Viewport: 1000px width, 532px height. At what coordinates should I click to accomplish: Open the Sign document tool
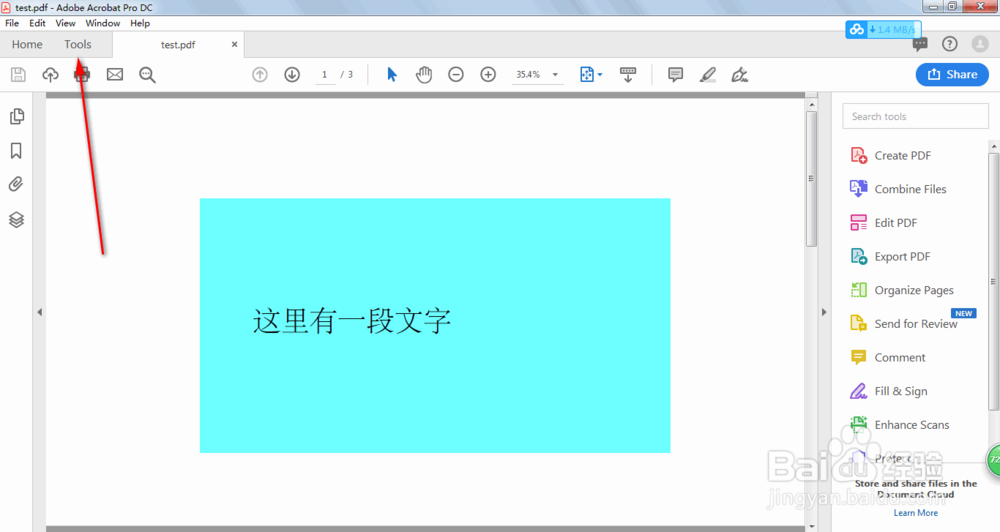click(x=740, y=75)
